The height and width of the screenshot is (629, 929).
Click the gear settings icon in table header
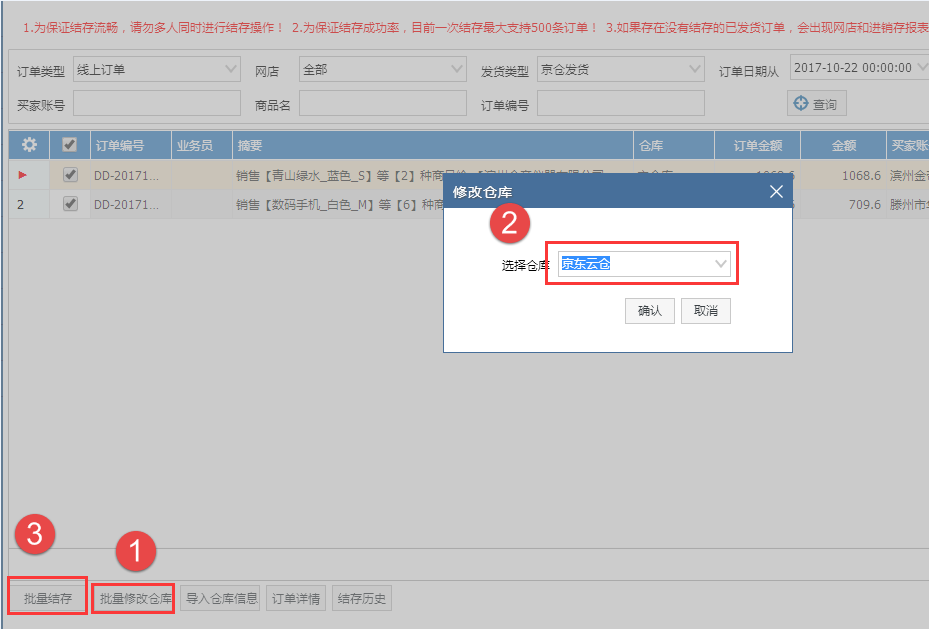[29, 145]
